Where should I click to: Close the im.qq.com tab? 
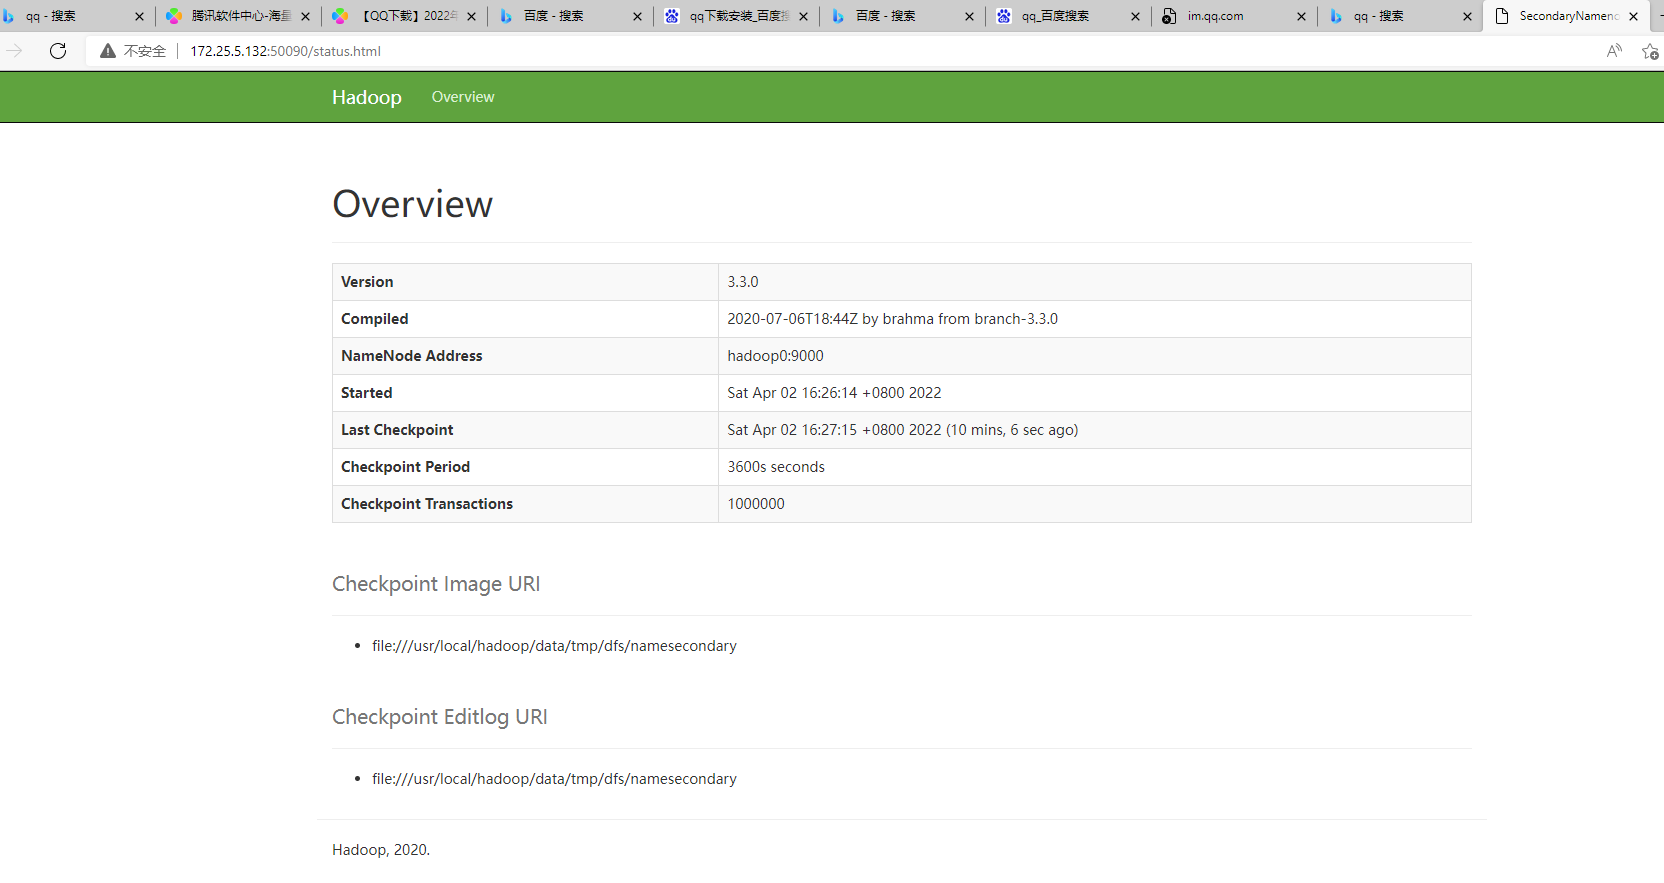1301,16
